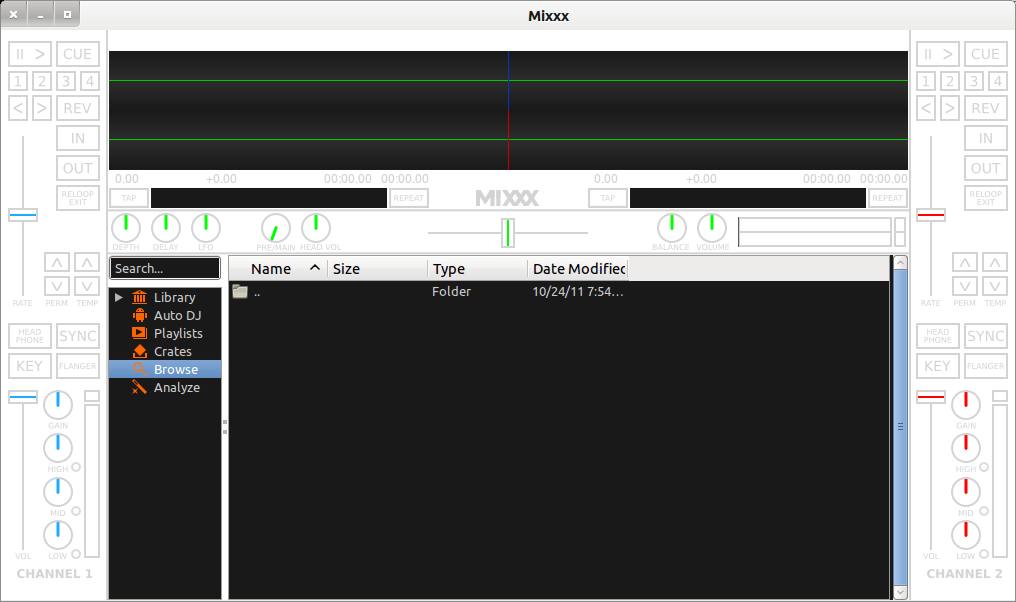Click Channel 2 GAIN knob
The image size is (1016, 602).
[966, 404]
